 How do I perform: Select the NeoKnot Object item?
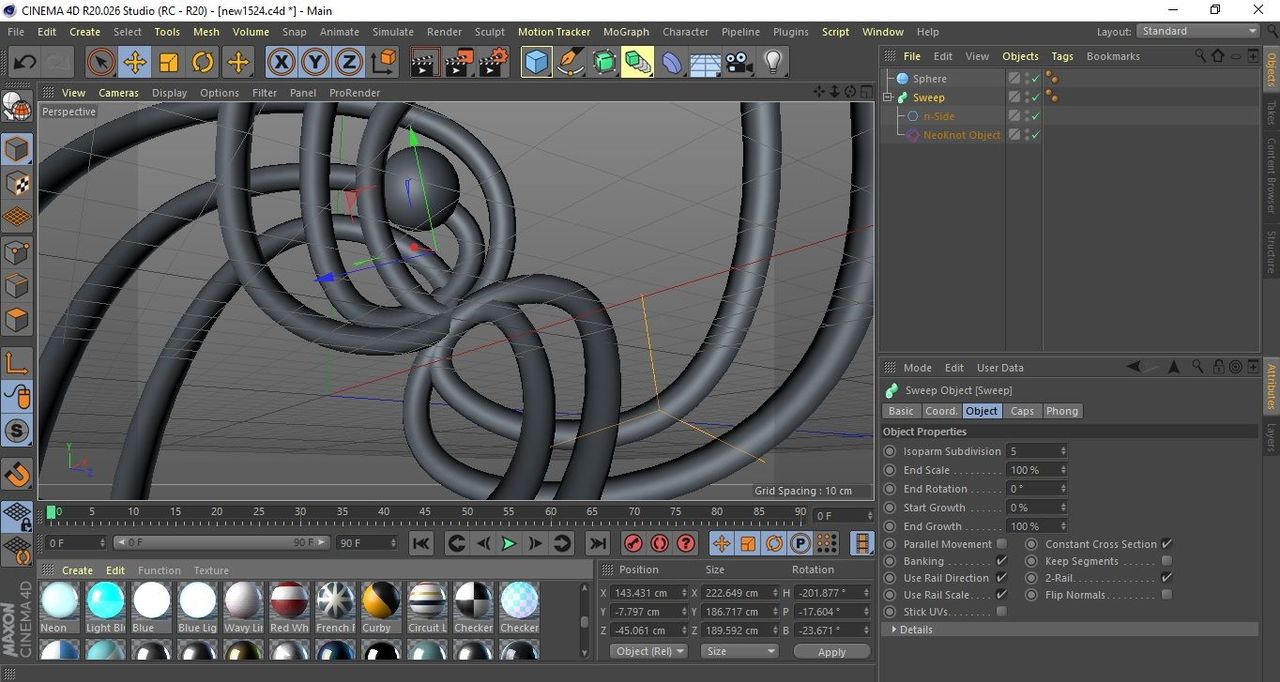(961, 135)
